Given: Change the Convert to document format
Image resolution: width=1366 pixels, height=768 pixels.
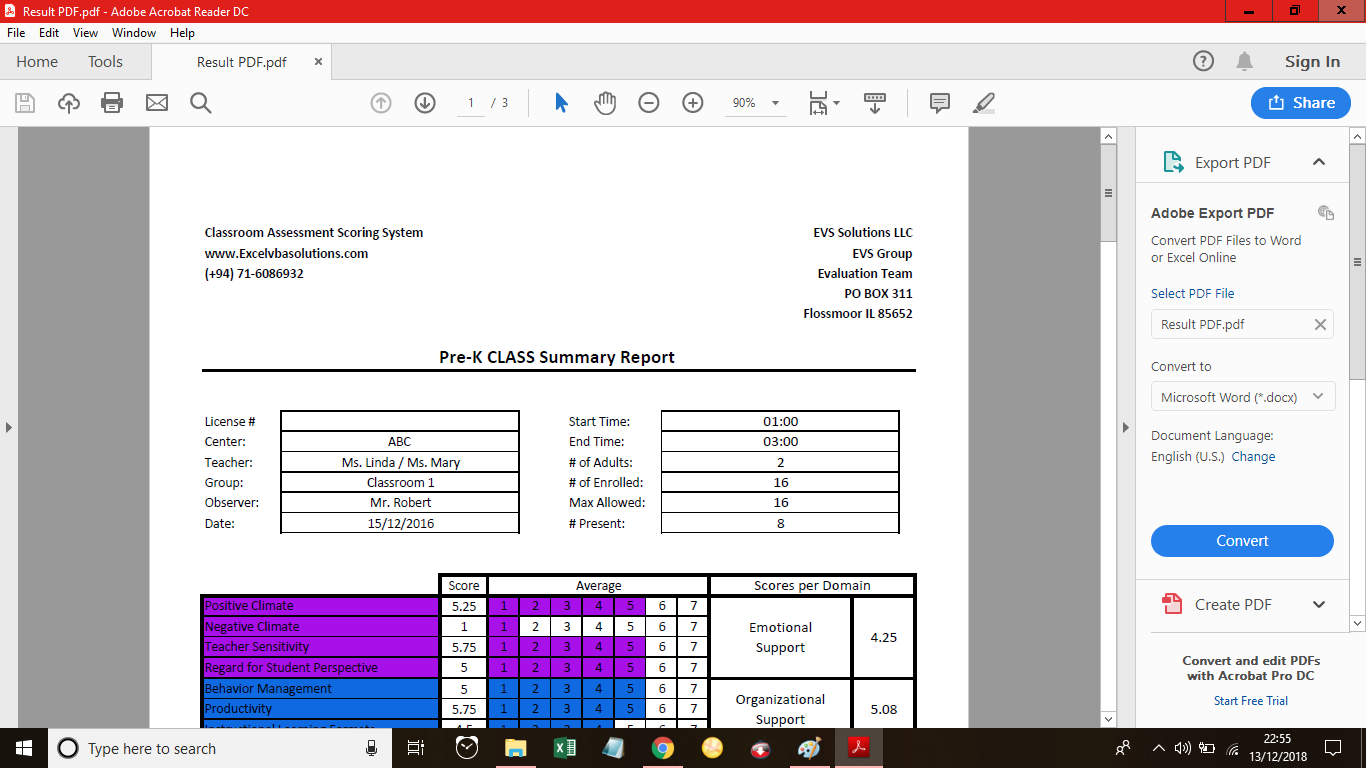Looking at the screenshot, I should [x=1242, y=396].
